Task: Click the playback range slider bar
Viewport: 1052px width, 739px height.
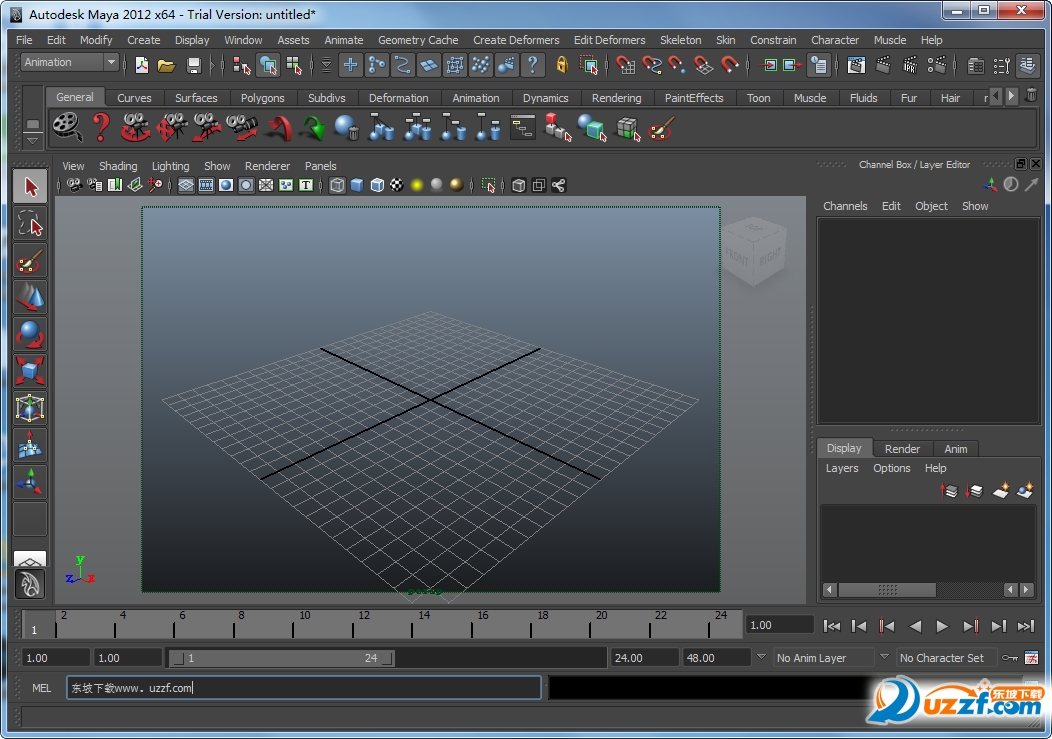Action: coord(282,658)
